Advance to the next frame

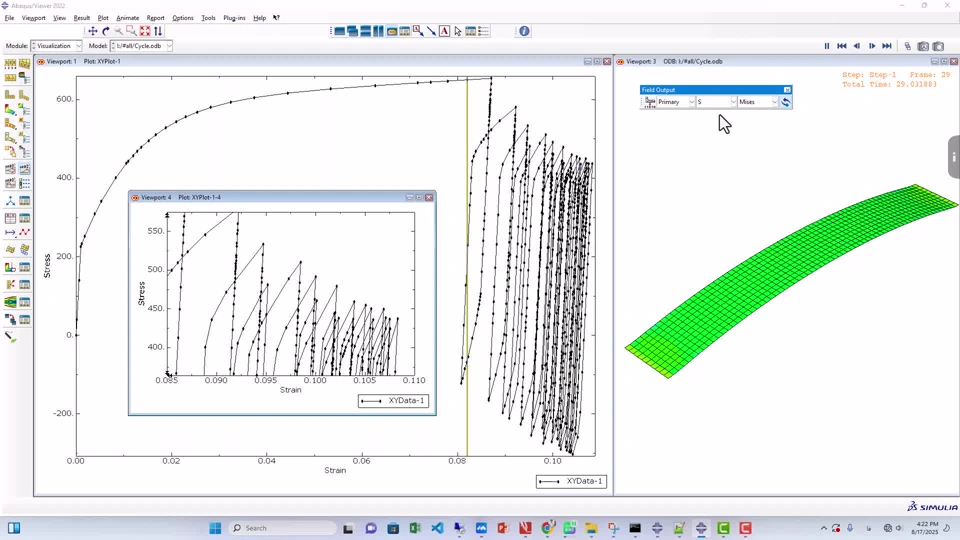(872, 46)
